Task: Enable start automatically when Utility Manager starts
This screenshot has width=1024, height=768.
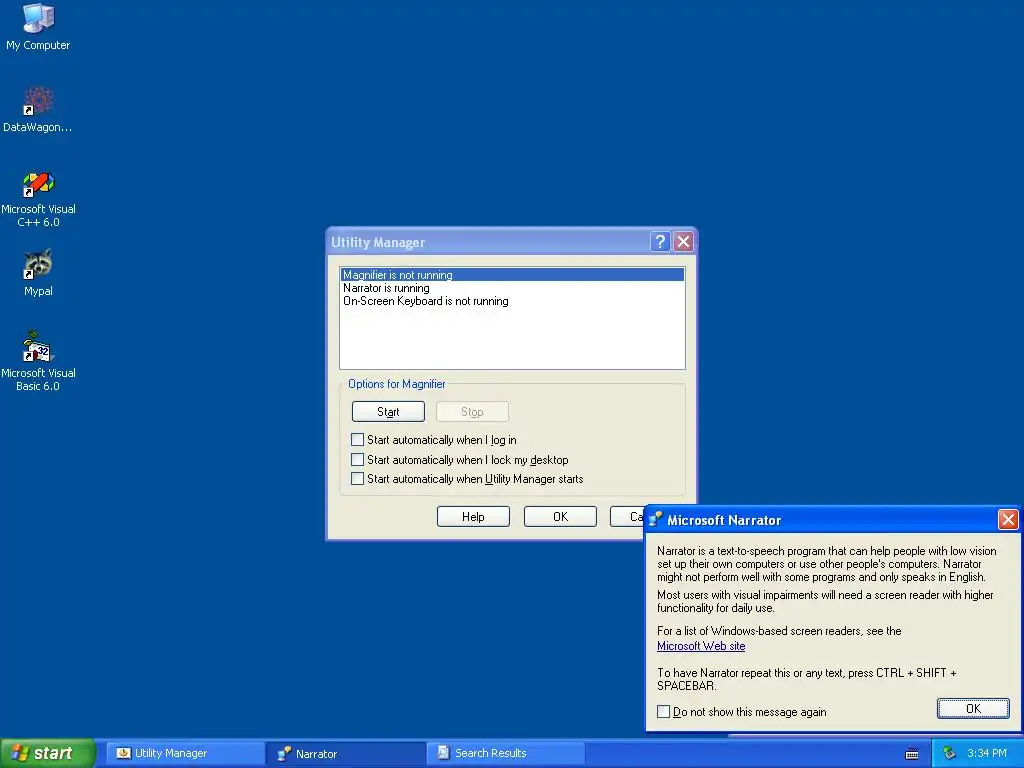Action: (x=357, y=479)
